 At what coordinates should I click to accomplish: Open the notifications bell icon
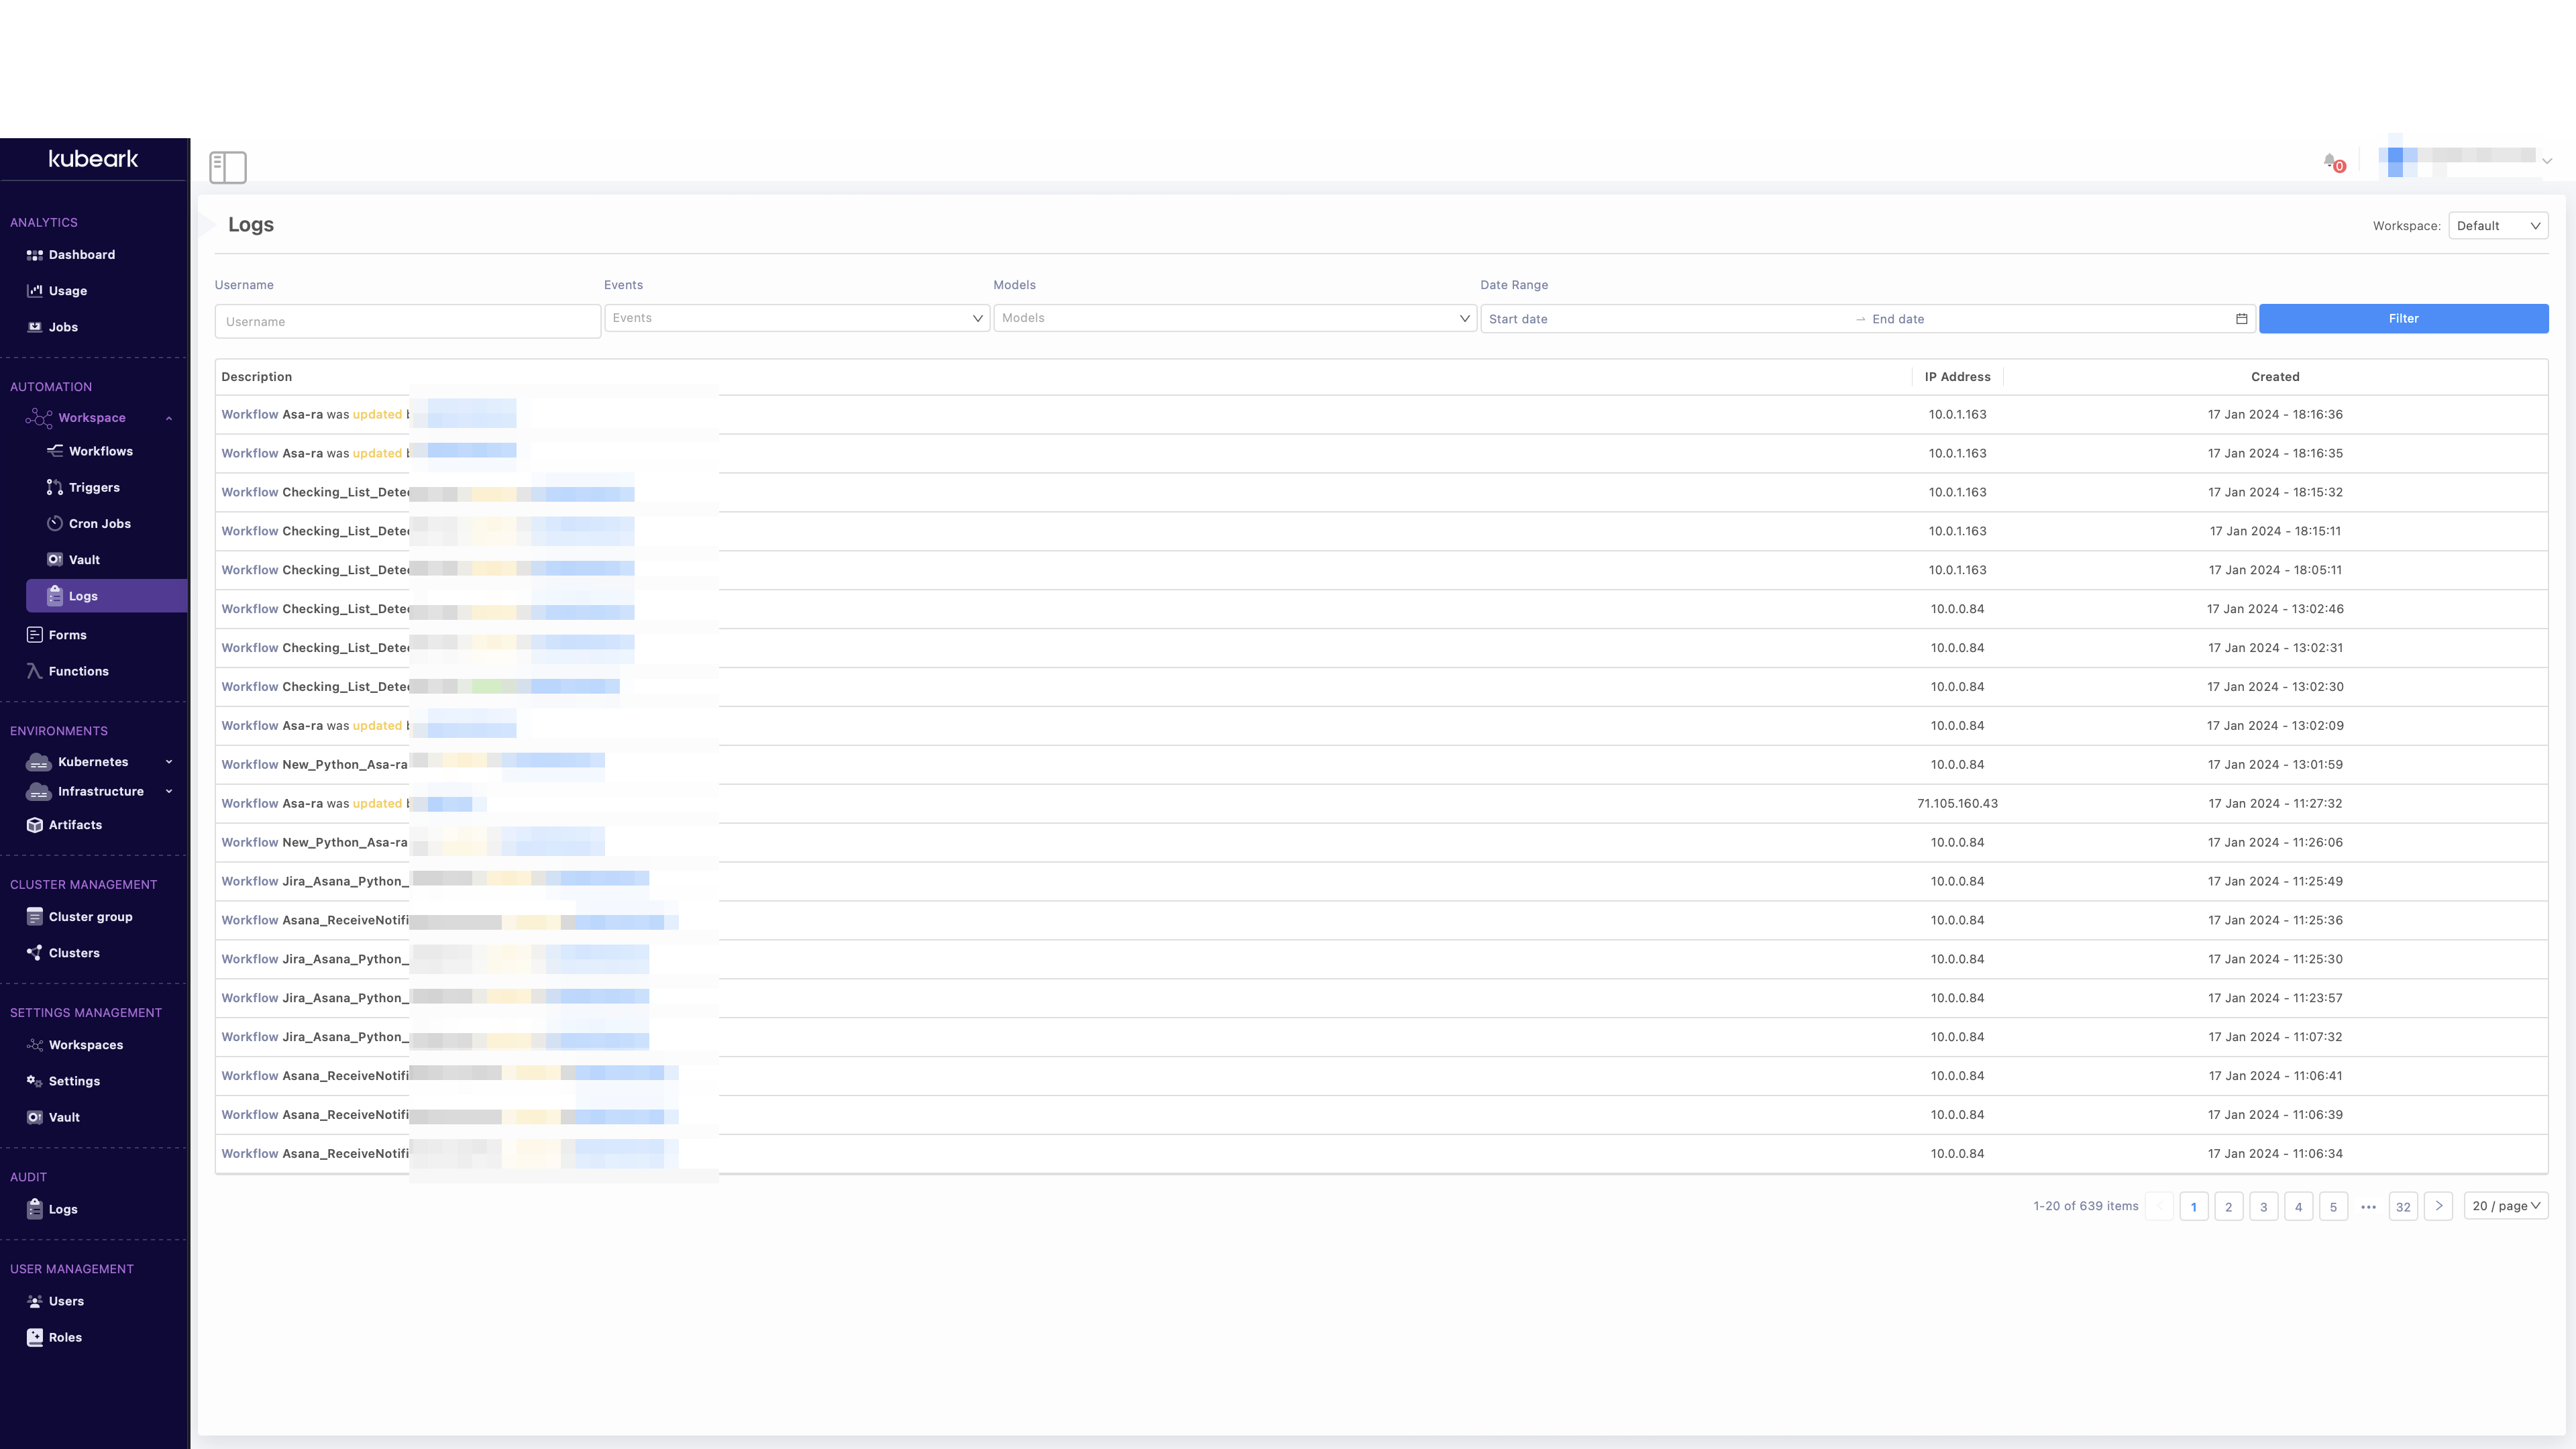[x=2330, y=161]
